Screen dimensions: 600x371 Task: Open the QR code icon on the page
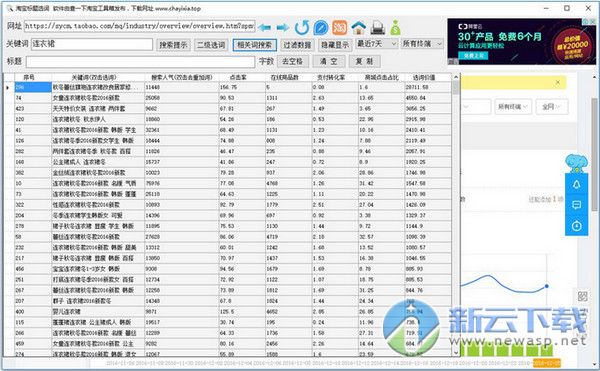click(582, 296)
